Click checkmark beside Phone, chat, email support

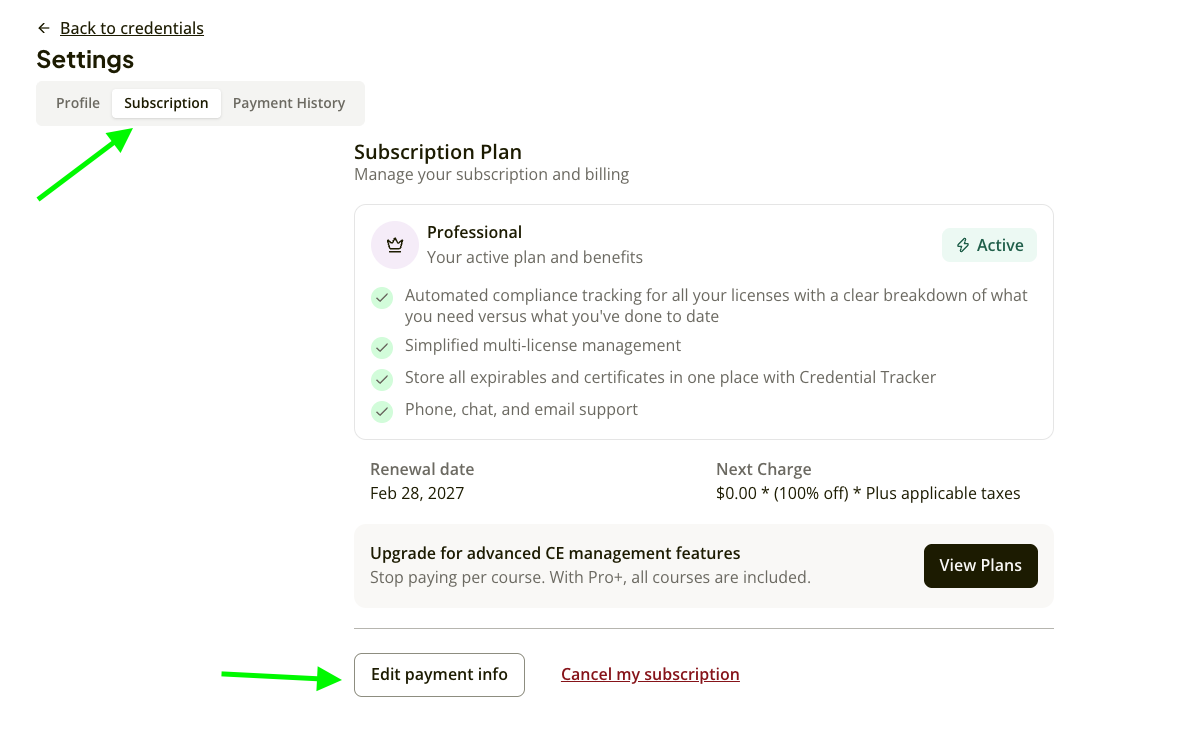pyautogui.click(x=382, y=411)
